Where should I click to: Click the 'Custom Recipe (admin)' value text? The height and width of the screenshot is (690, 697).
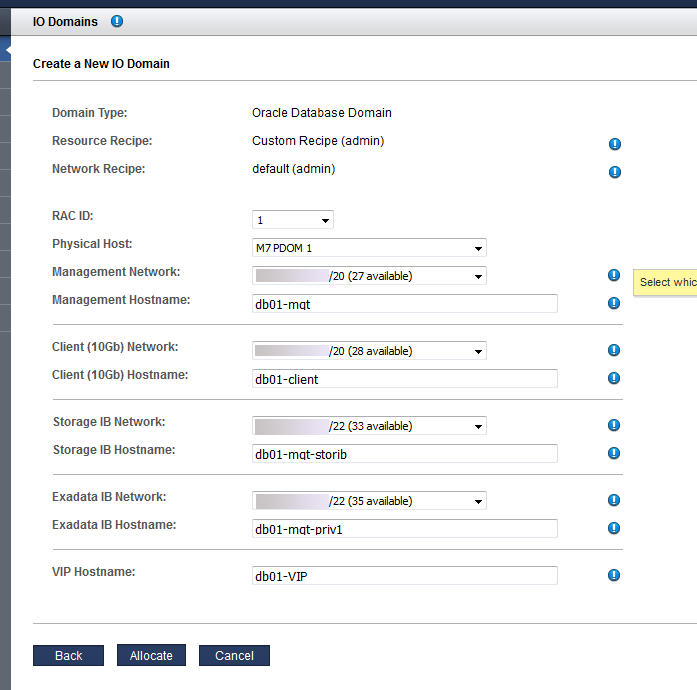318,141
